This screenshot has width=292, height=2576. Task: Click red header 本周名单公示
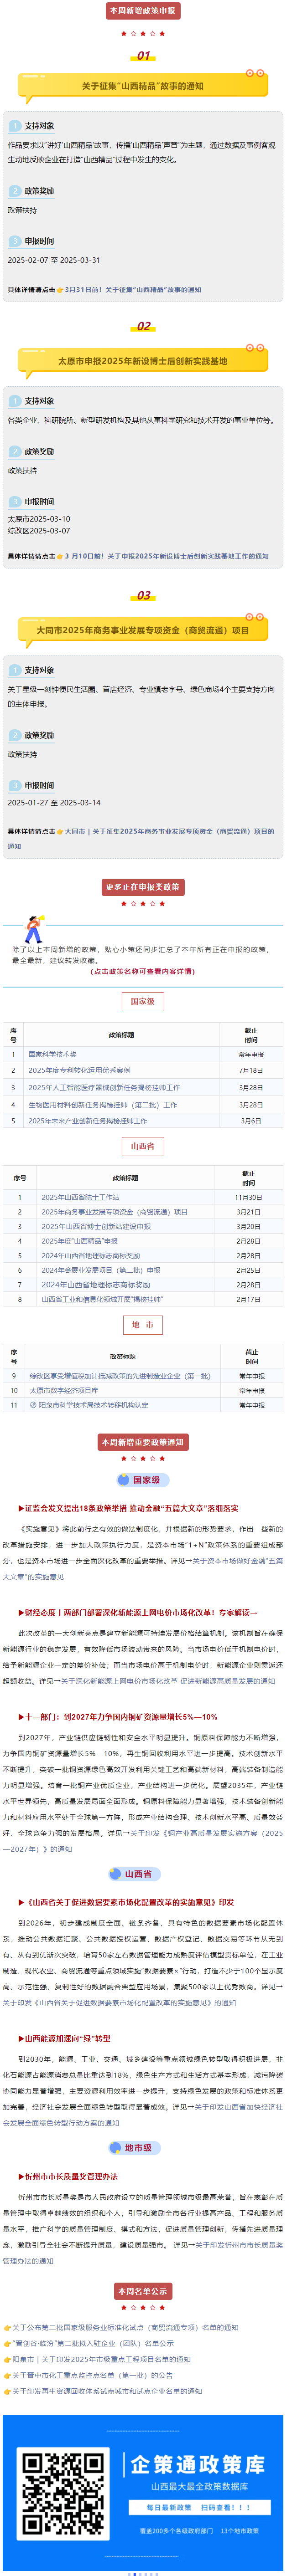click(142, 2291)
